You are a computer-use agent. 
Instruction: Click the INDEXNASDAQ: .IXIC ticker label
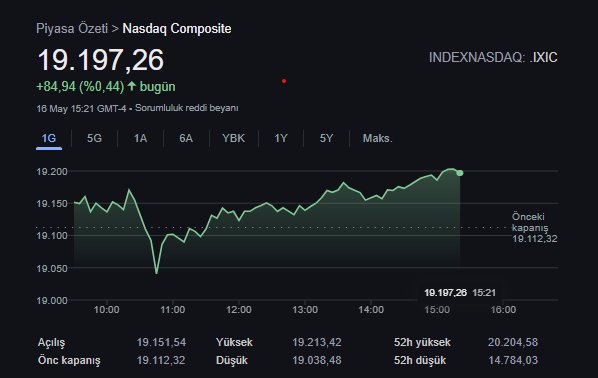tap(493, 58)
